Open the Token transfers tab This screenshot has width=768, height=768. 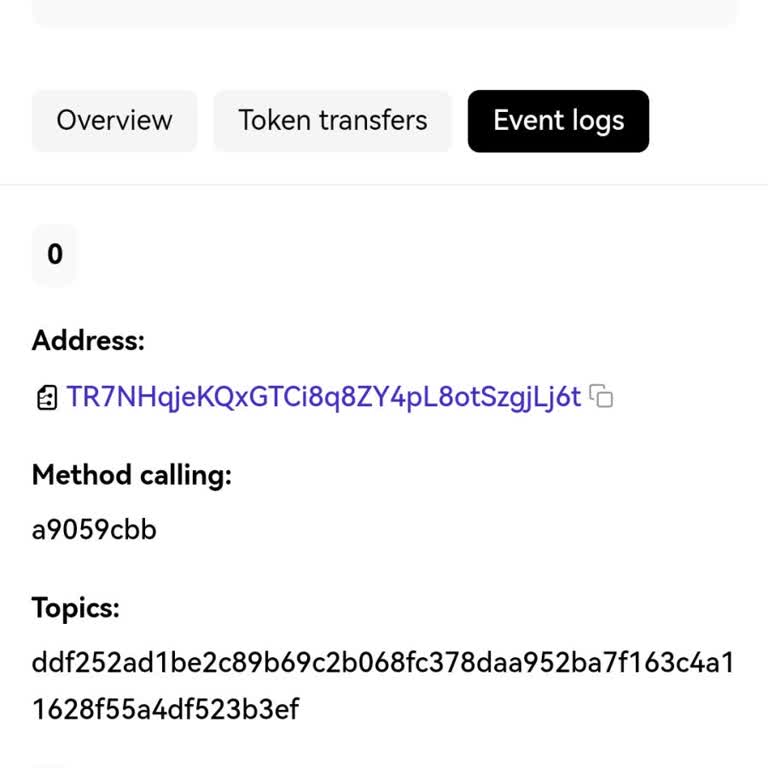coord(332,121)
